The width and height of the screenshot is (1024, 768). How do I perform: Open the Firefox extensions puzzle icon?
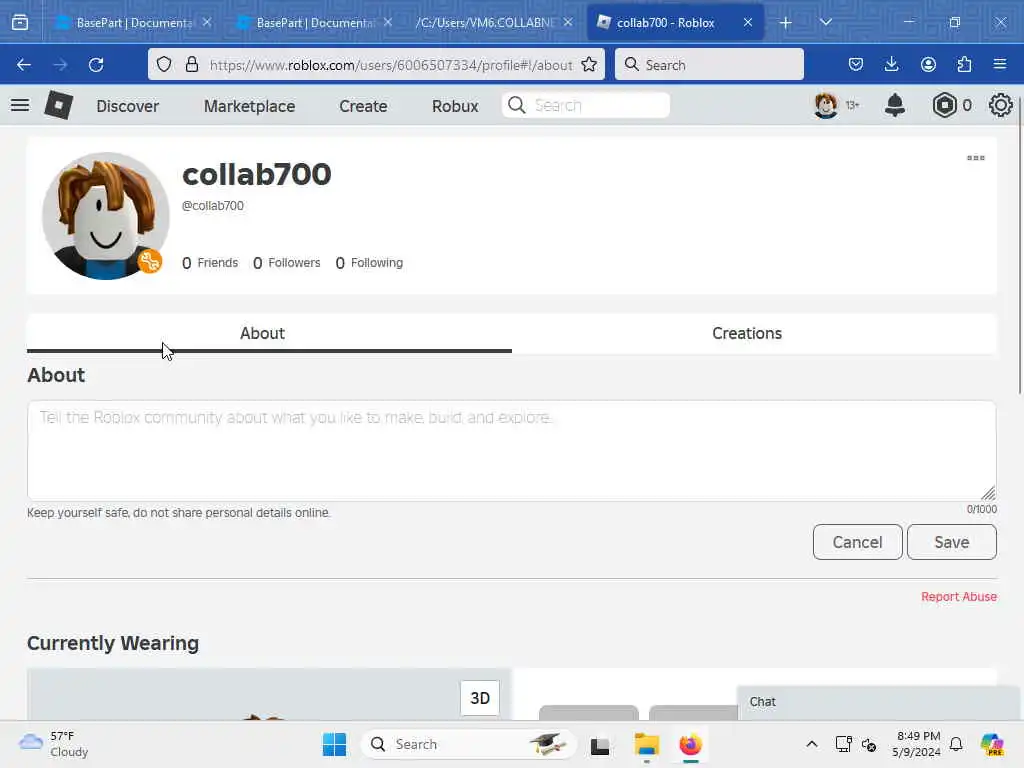coord(964,64)
